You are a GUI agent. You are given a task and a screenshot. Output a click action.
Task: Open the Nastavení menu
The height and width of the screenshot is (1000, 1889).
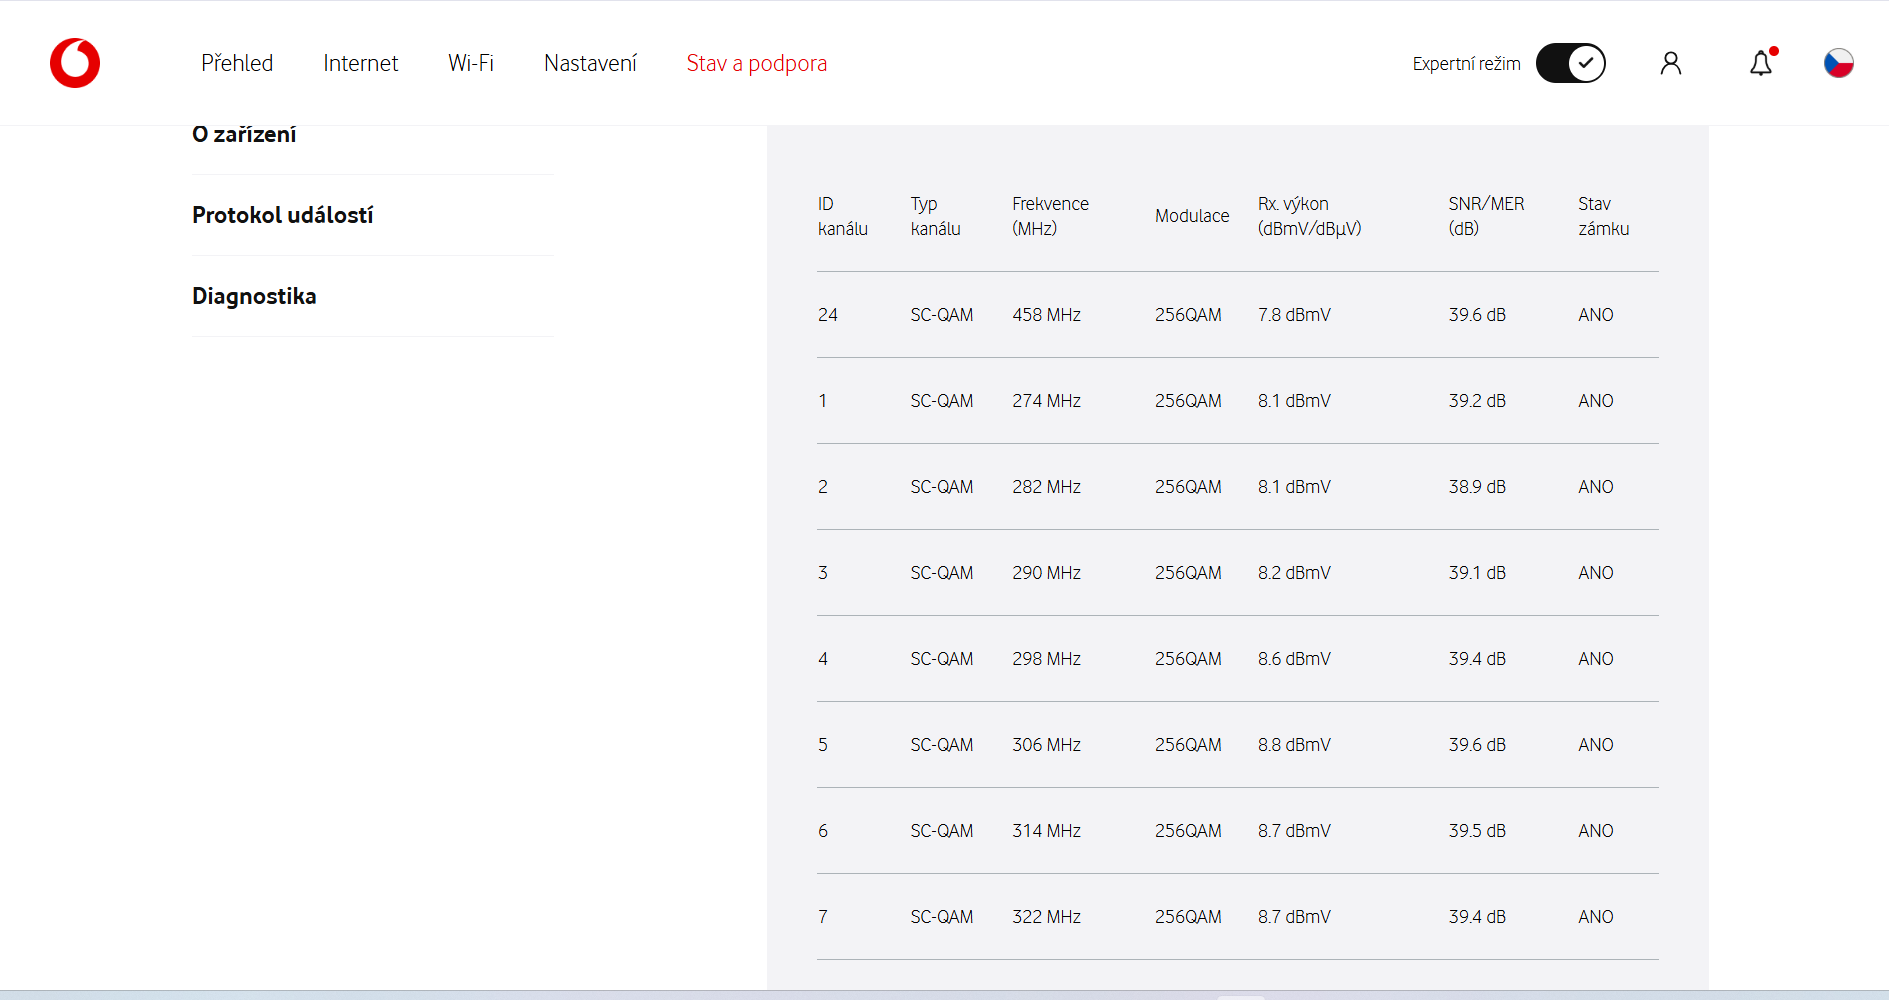click(590, 63)
